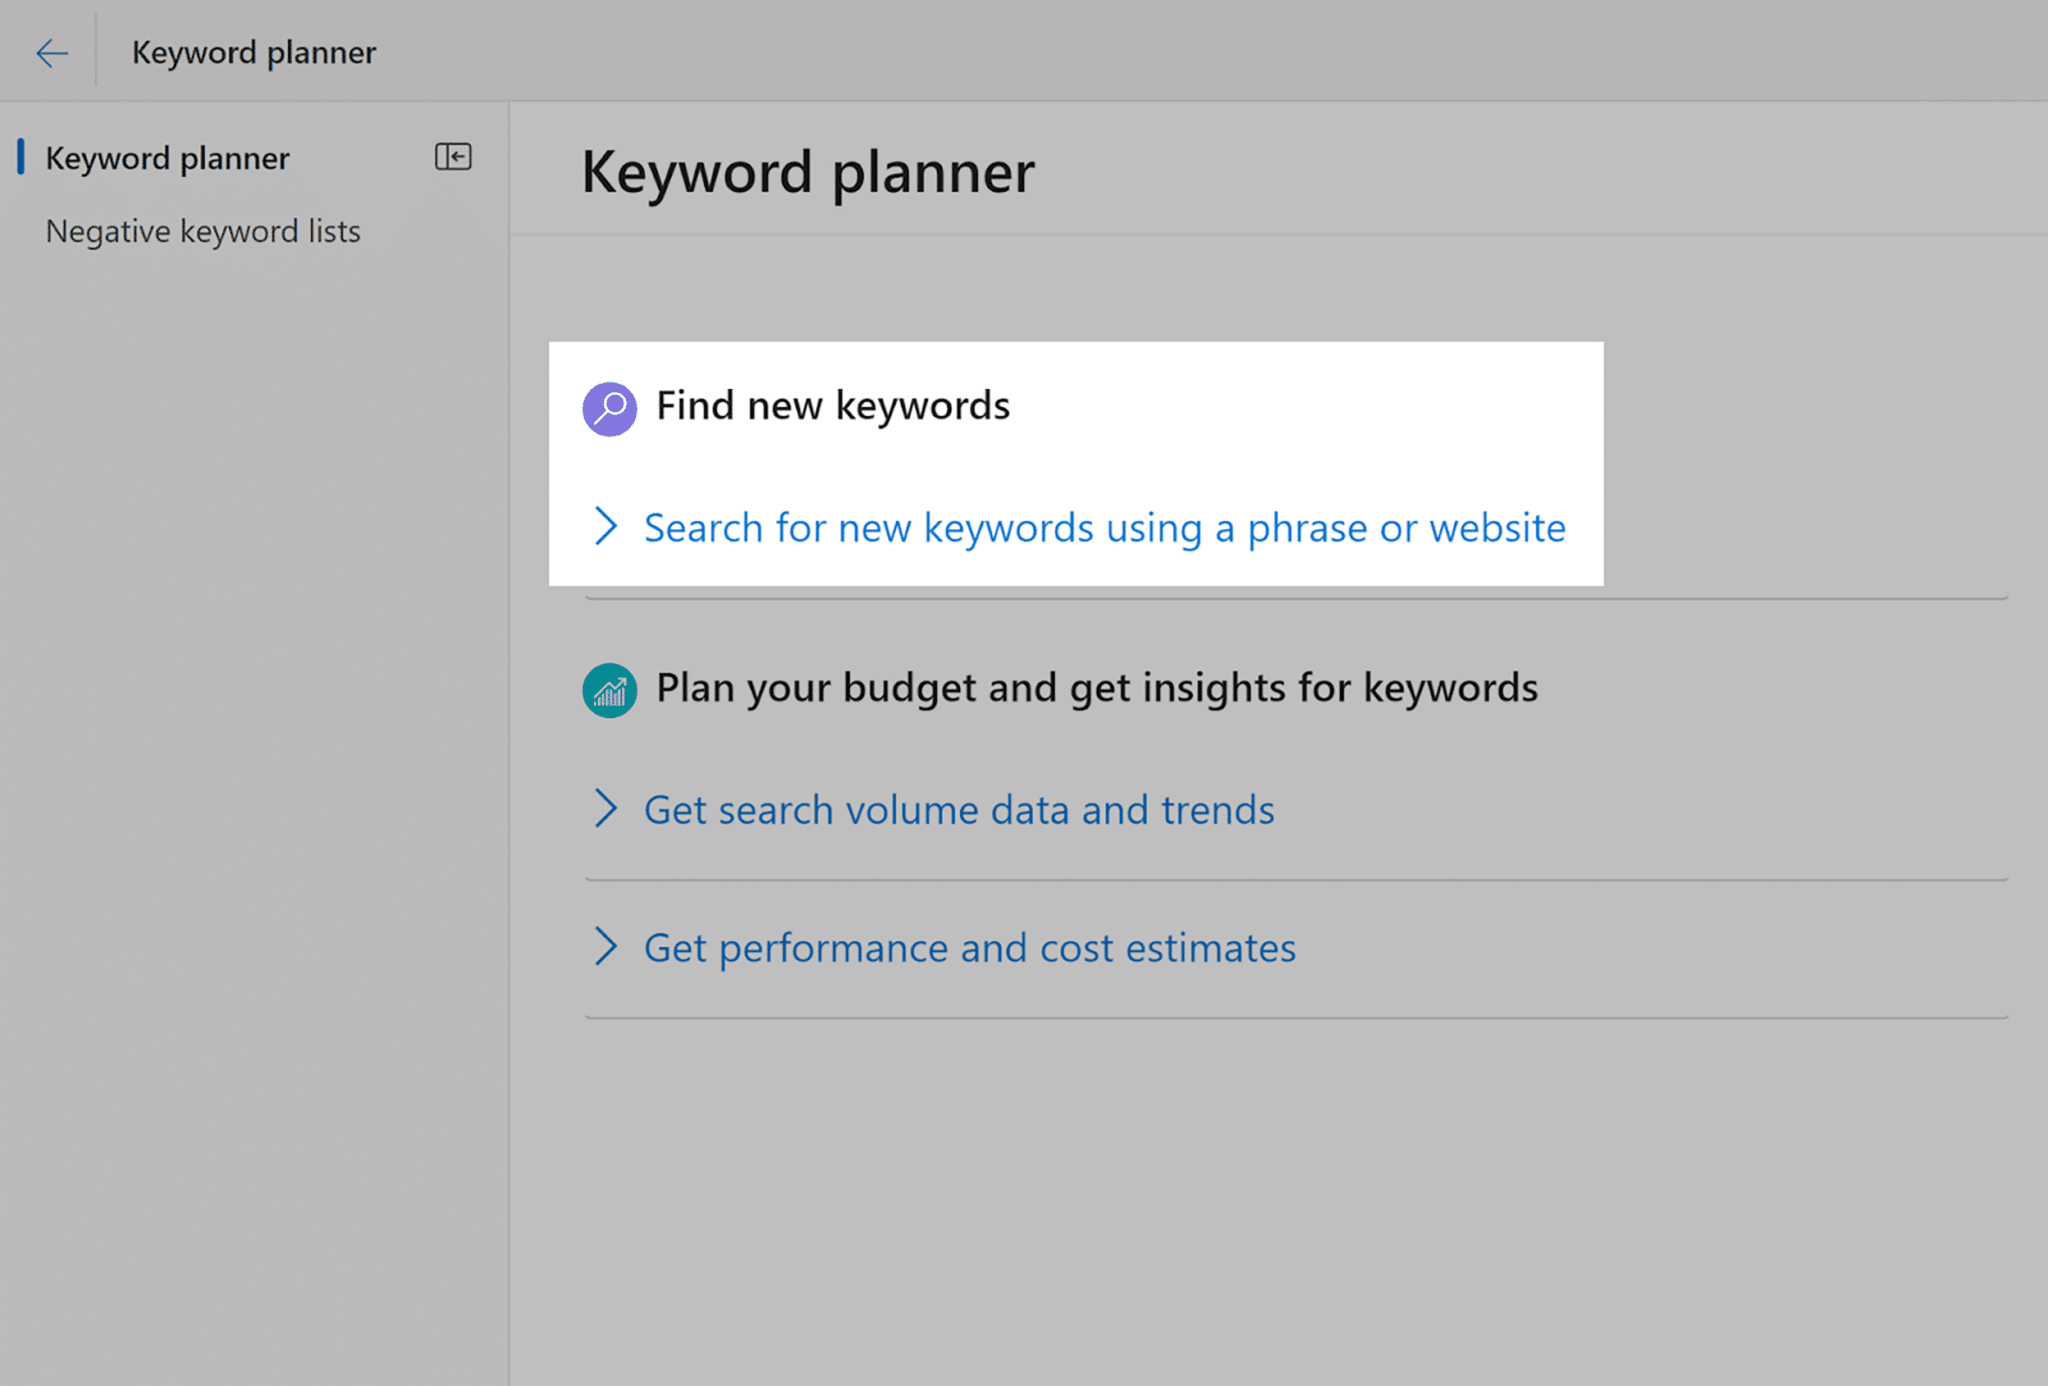This screenshot has width=2048, height=1386.
Task: Expand chevron beside Search for new keywords
Action: coord(605,526)
